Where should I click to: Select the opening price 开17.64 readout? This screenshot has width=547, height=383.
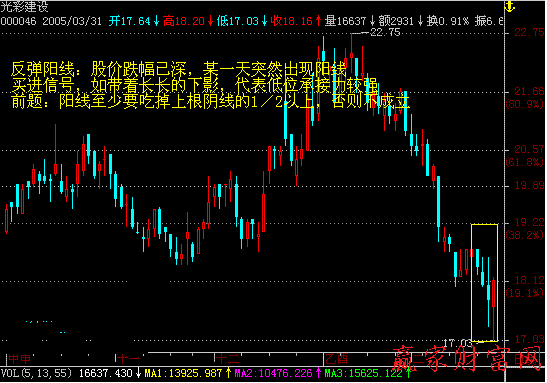point(130,21)
